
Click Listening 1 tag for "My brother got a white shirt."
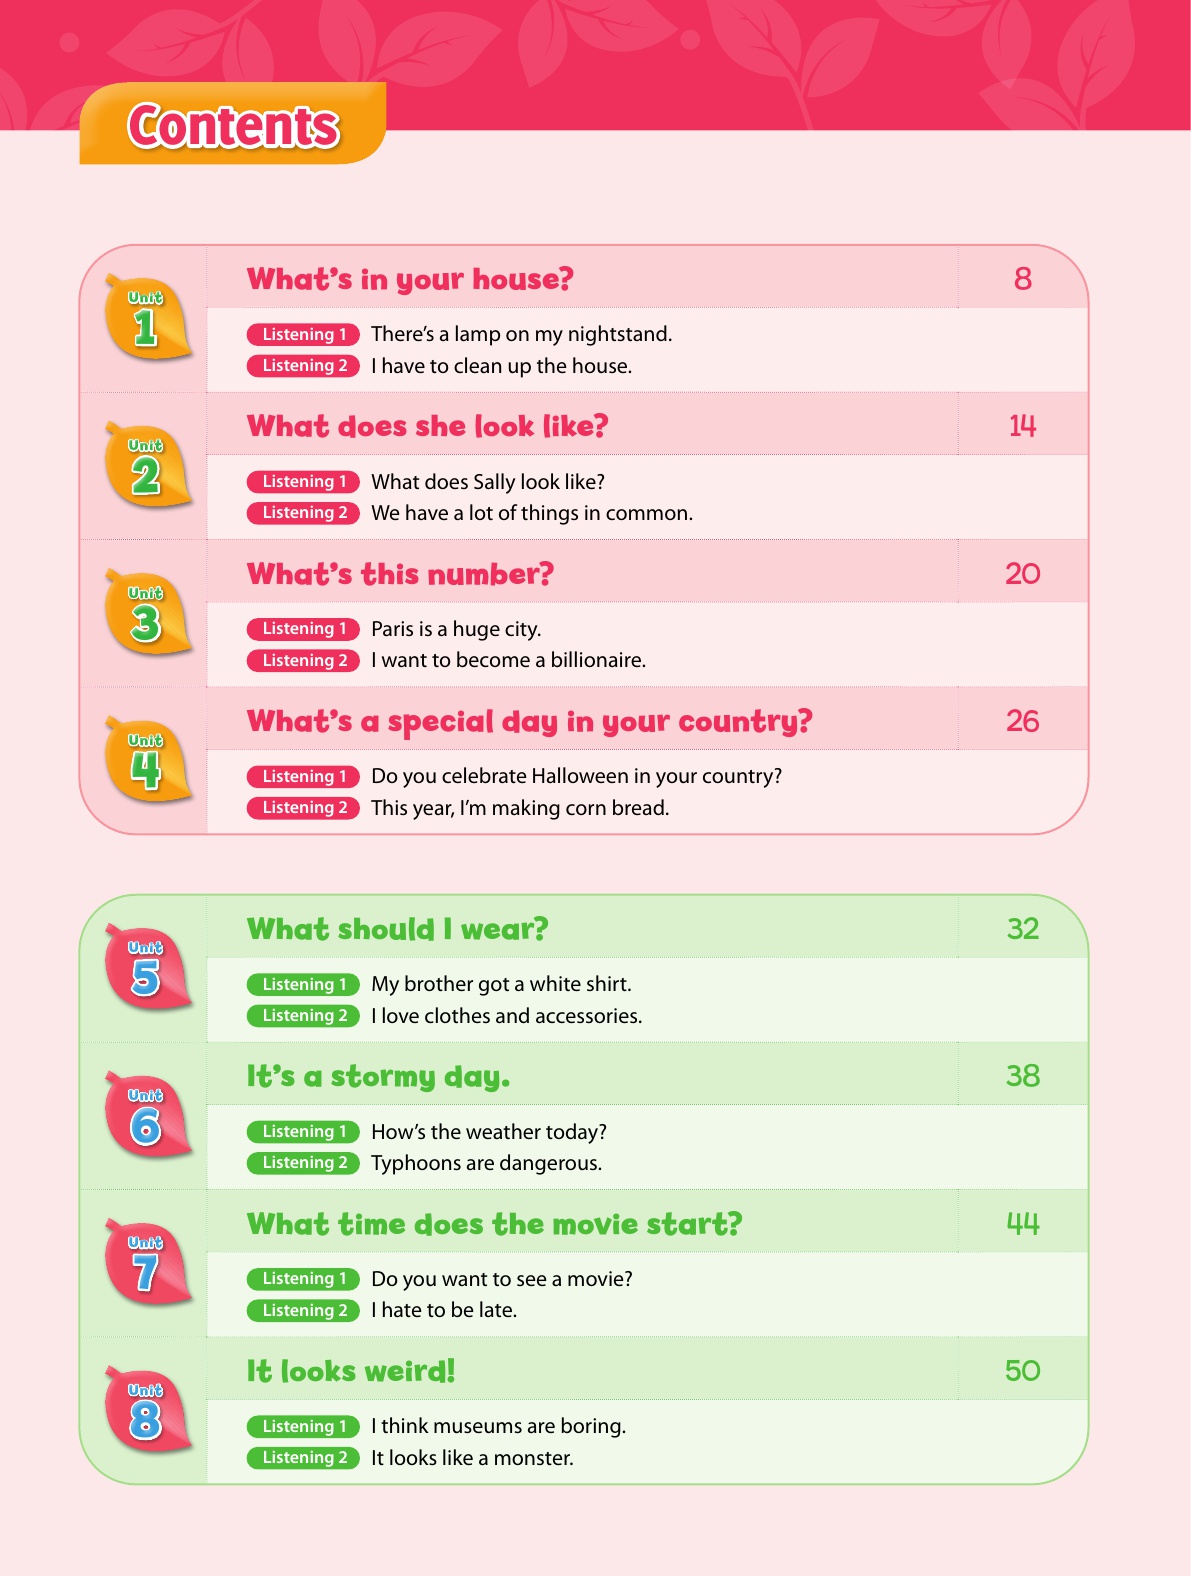click(x=303, y=985)
